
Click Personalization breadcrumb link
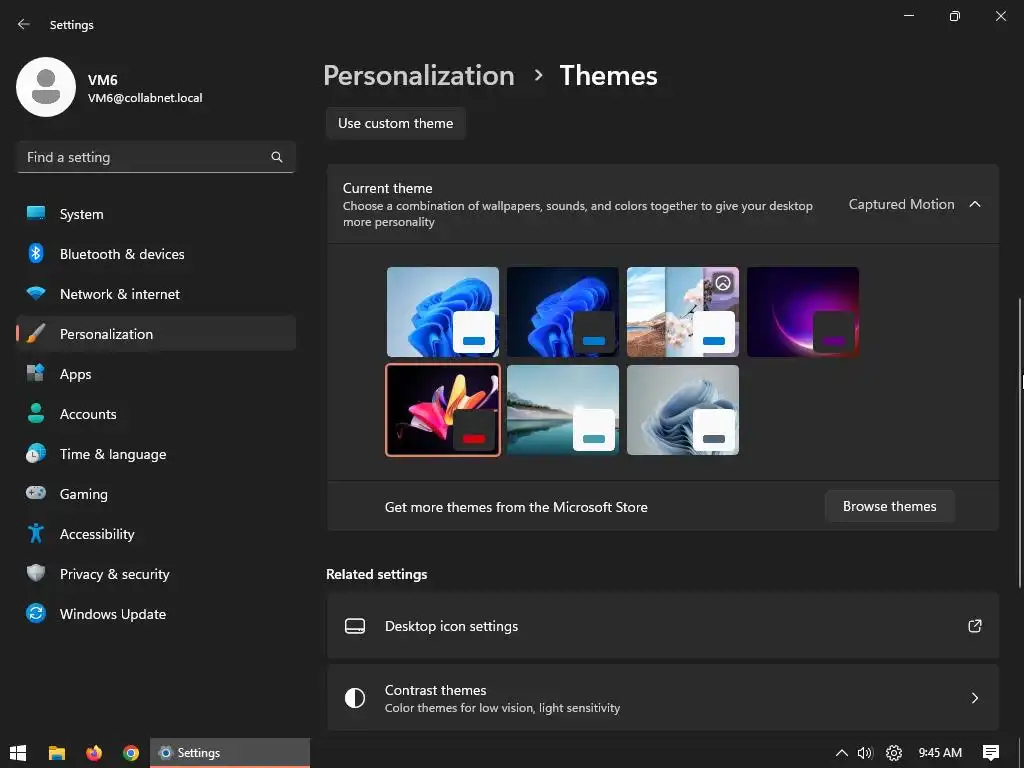click(419, 75)
